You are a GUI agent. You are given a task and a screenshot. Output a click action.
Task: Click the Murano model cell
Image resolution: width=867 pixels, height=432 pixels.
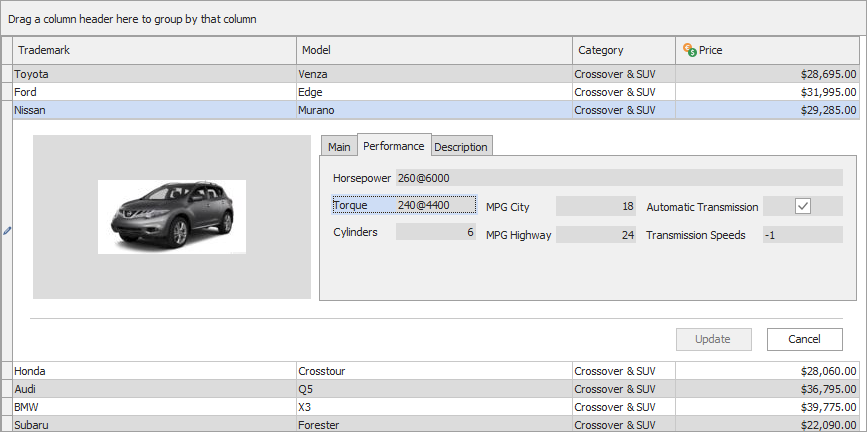(x=435, y=110)
